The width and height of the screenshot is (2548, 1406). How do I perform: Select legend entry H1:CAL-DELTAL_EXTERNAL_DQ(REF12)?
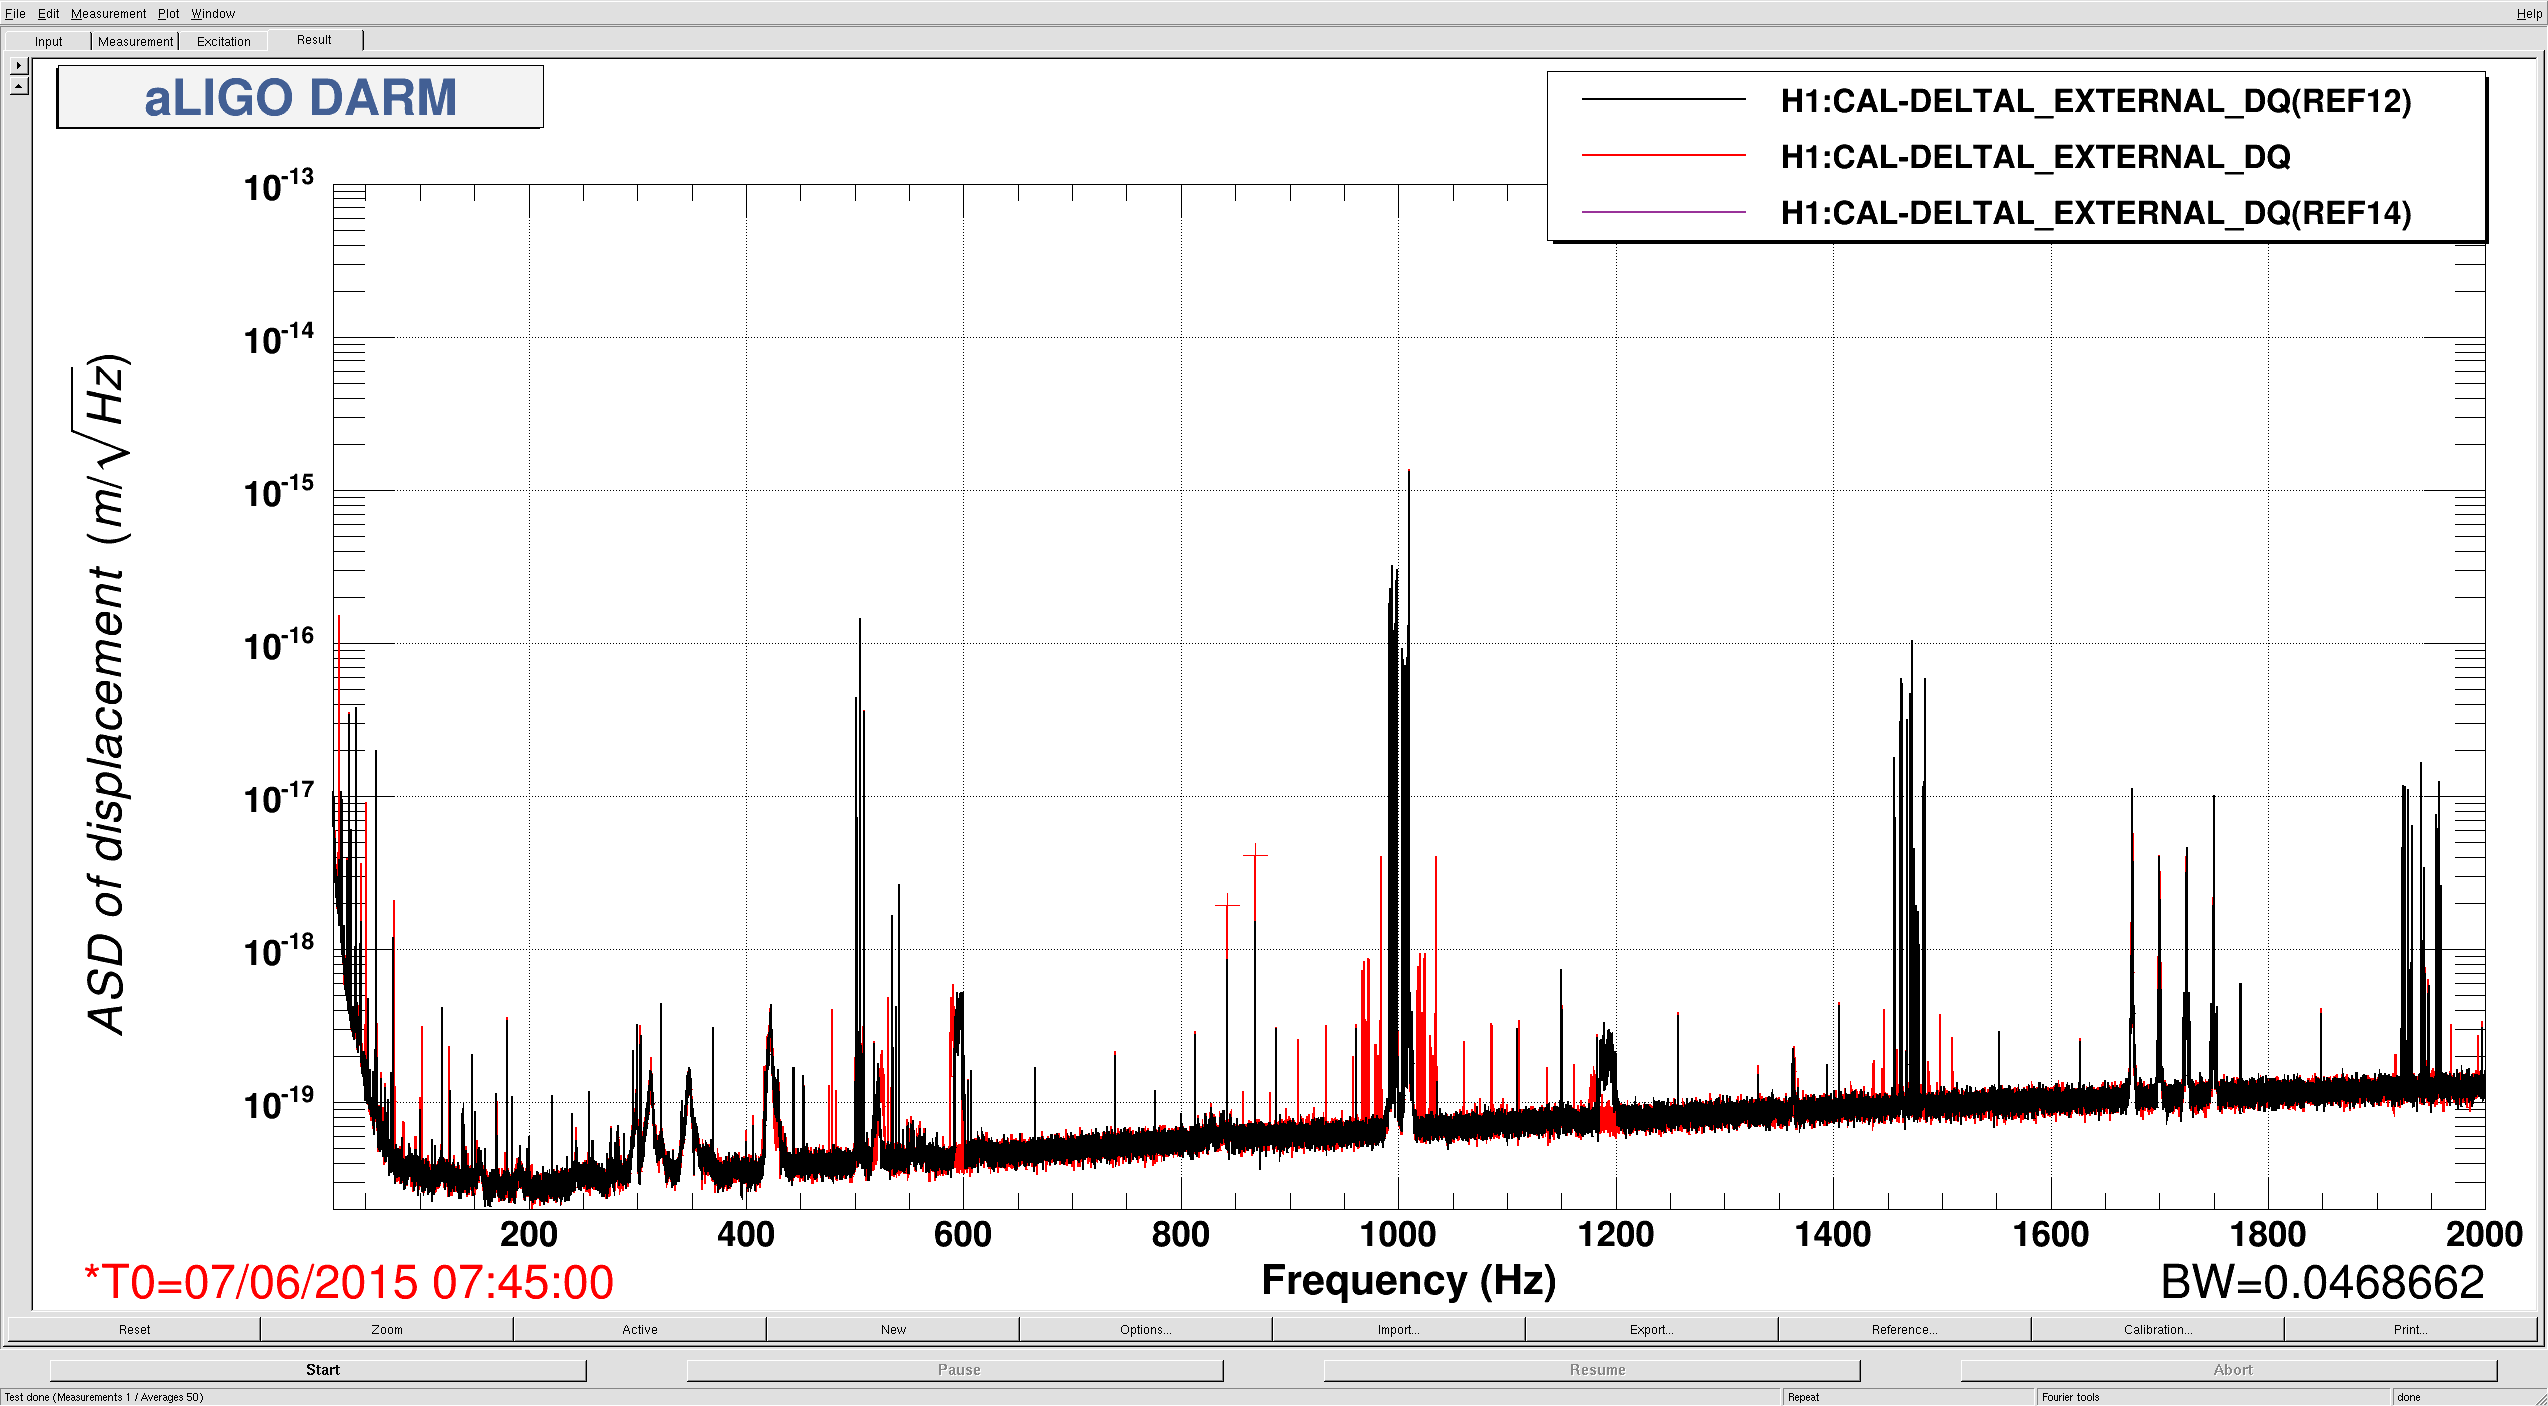click(2096, 101)
